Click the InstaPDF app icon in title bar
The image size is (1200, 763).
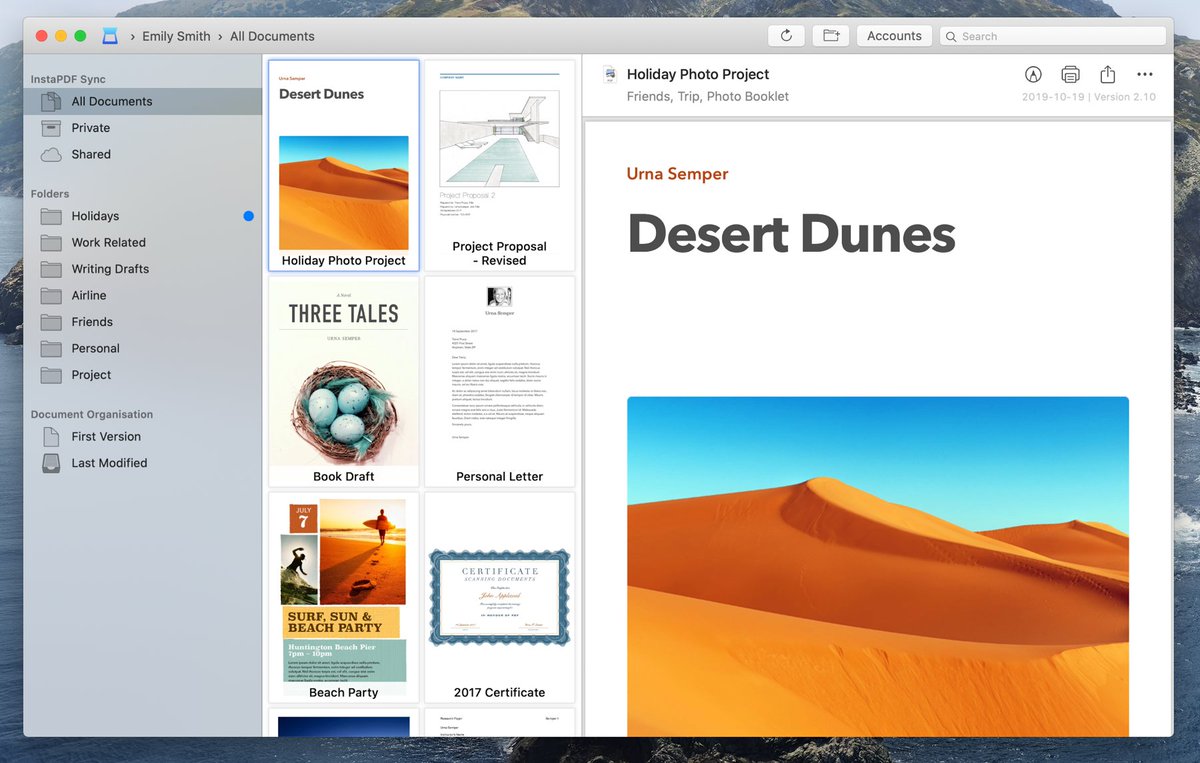(x=109, y=36)
